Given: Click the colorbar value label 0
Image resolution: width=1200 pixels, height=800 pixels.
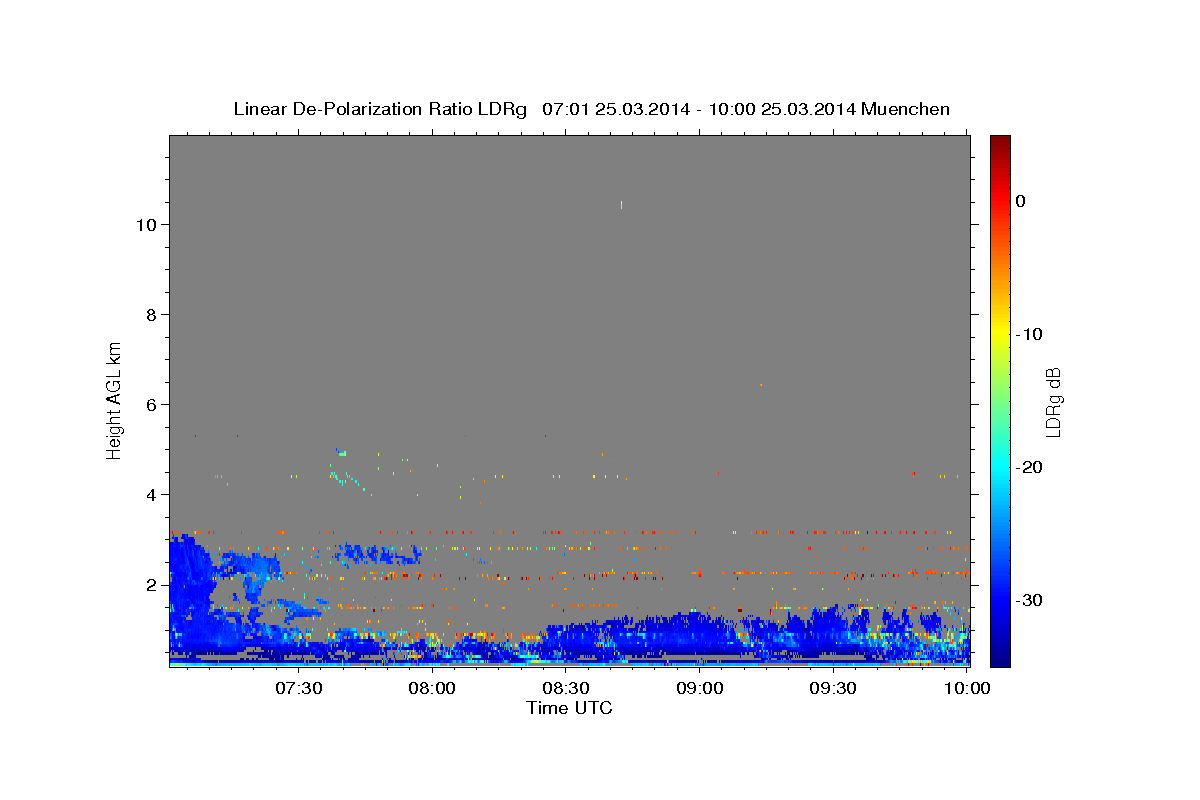Looking at the screenshot, I should (1021, 201).
